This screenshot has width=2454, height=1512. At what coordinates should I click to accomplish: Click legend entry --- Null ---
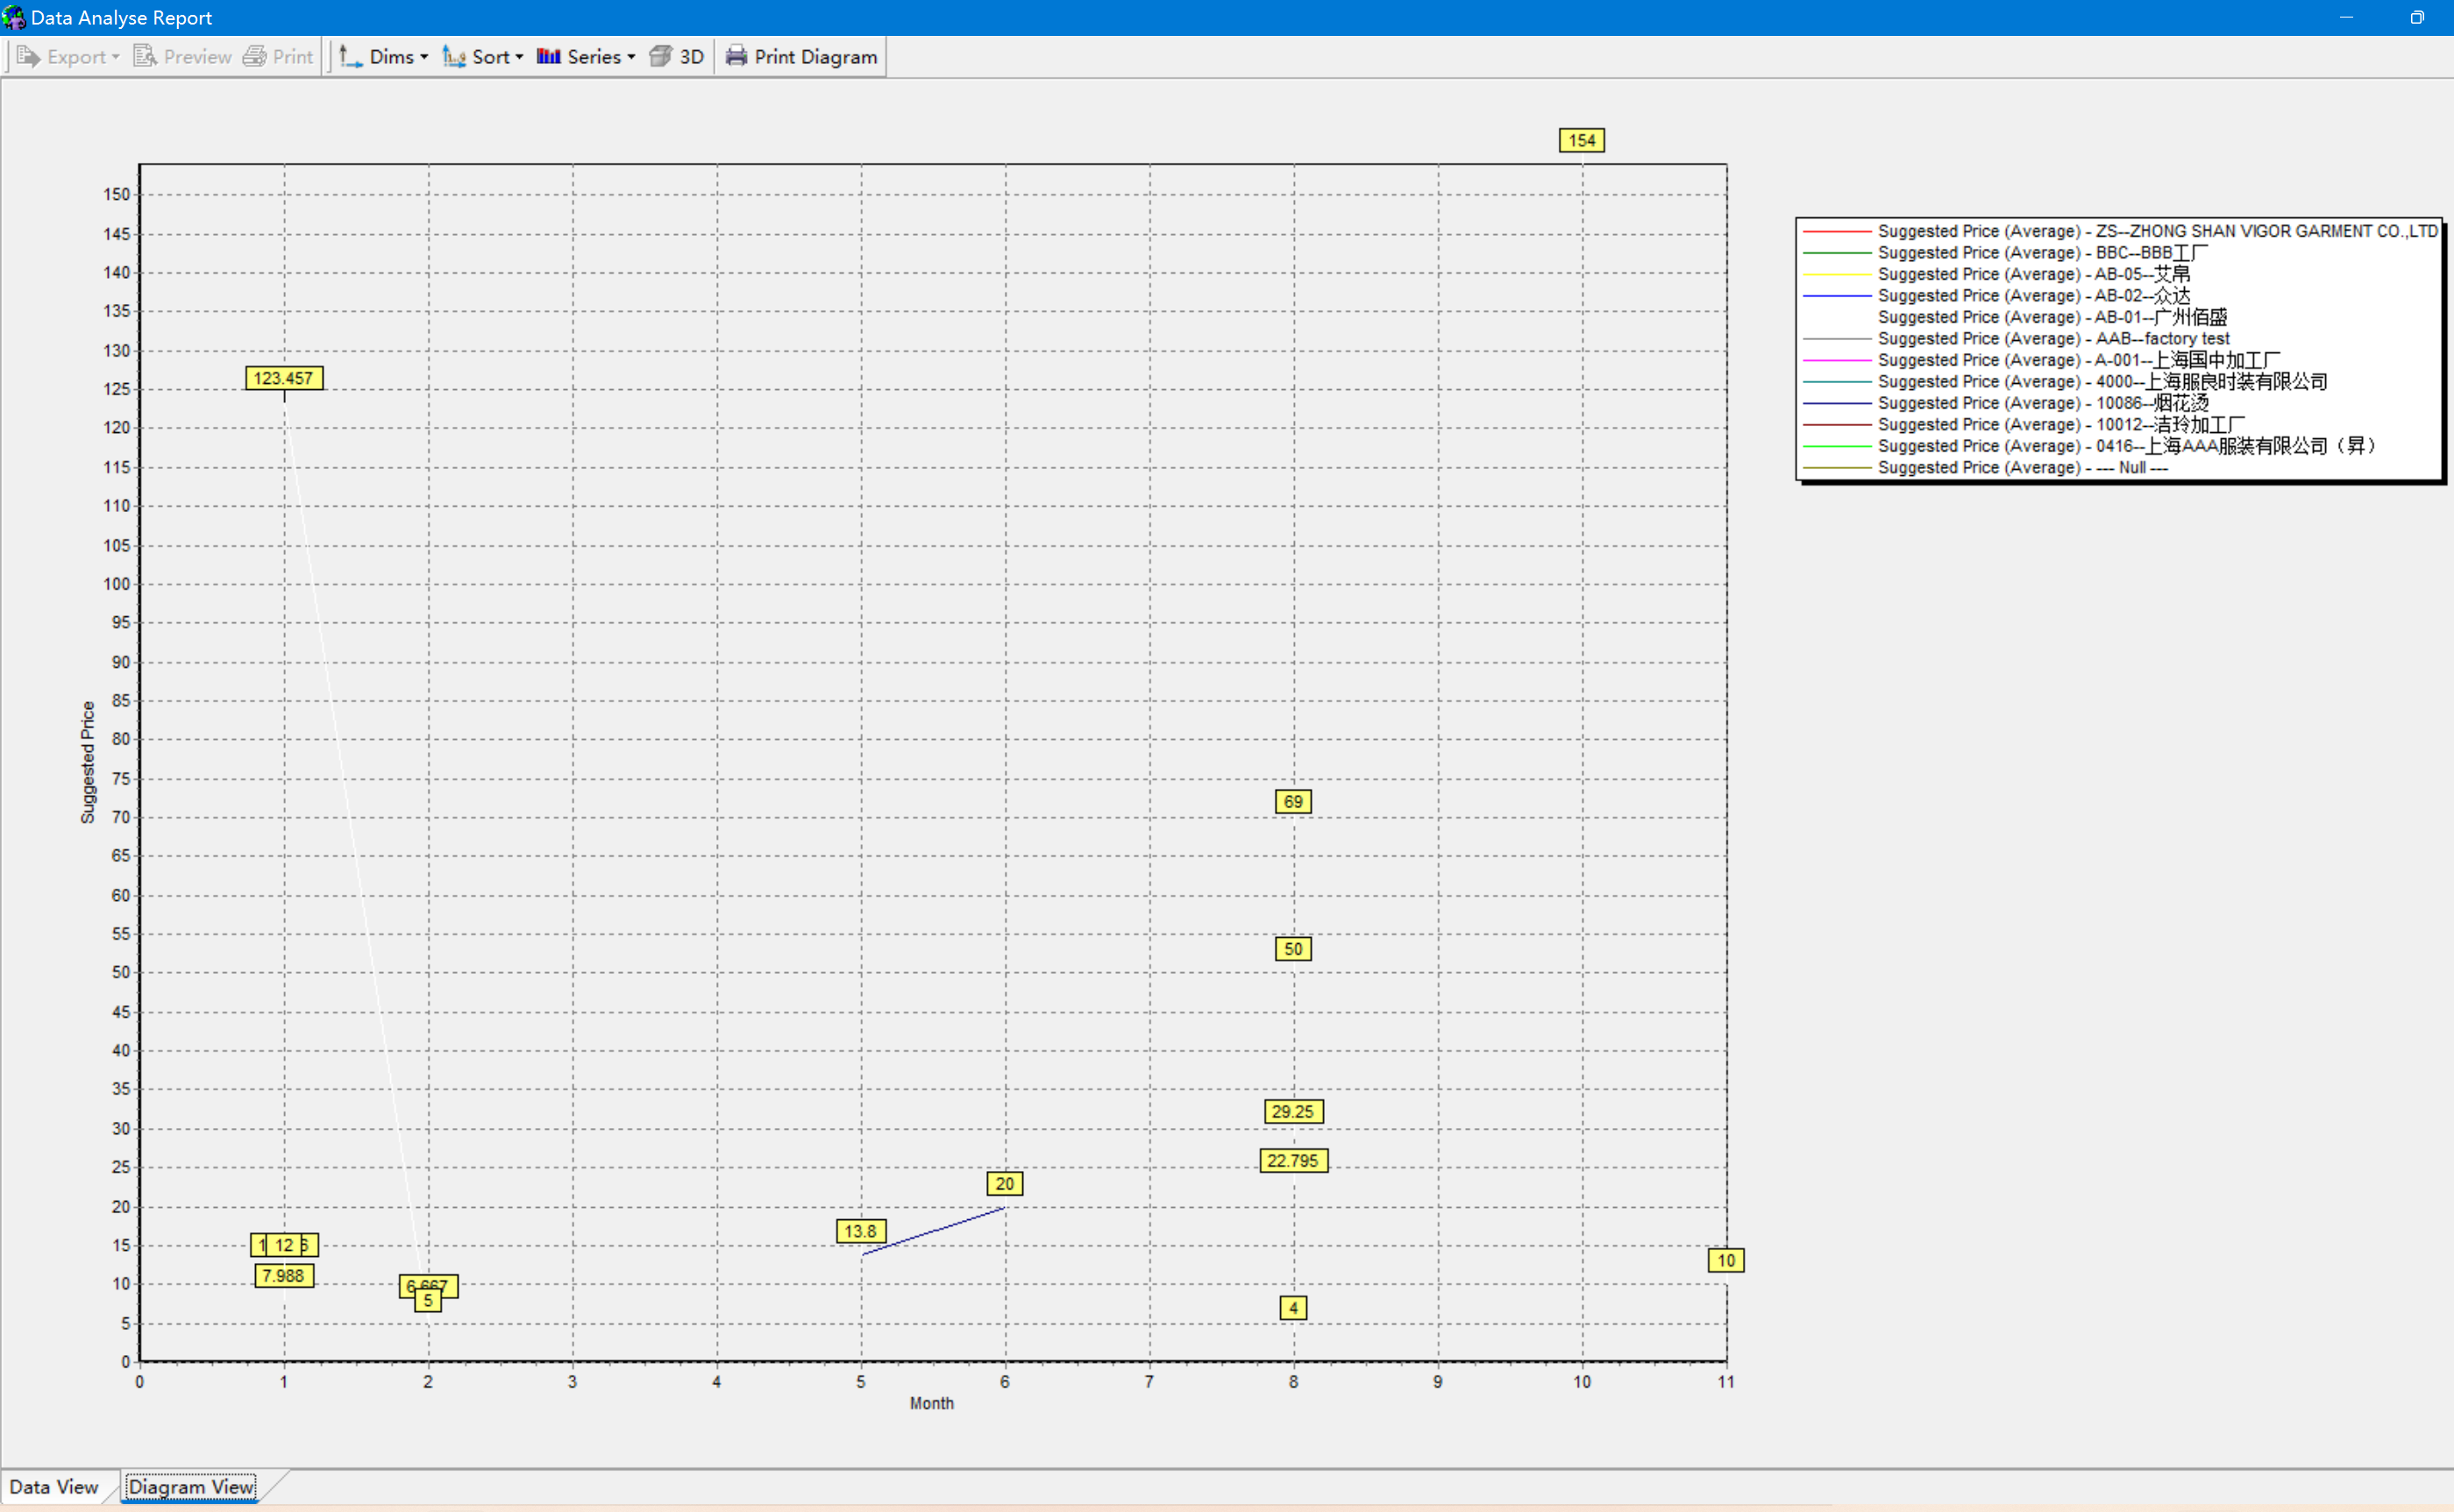pyautogui.click(x=2022, y=468)
